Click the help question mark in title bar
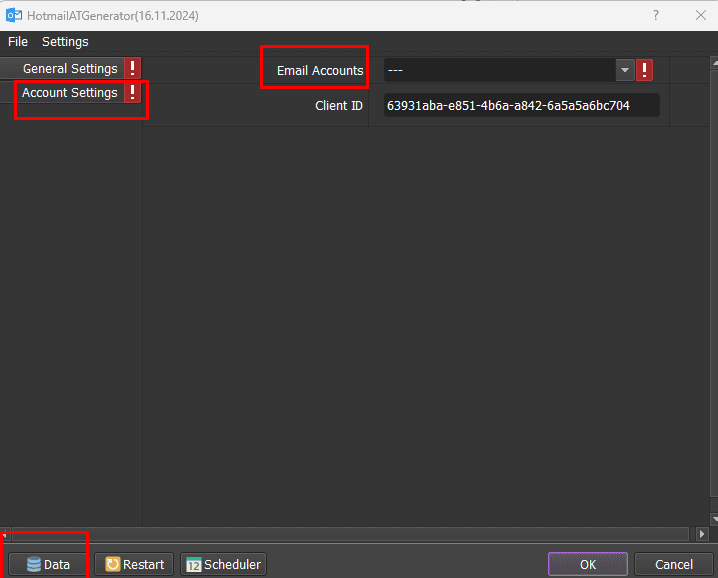Image resolution: width=718 pixels, height=578 pixels. pyautogui.click(x=656, y=15)
